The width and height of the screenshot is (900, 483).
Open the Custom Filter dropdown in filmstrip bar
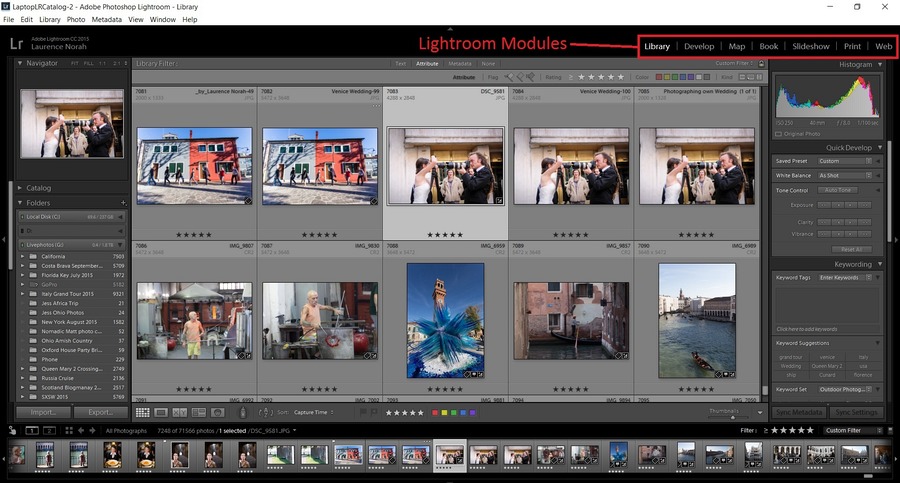(854, 430)
